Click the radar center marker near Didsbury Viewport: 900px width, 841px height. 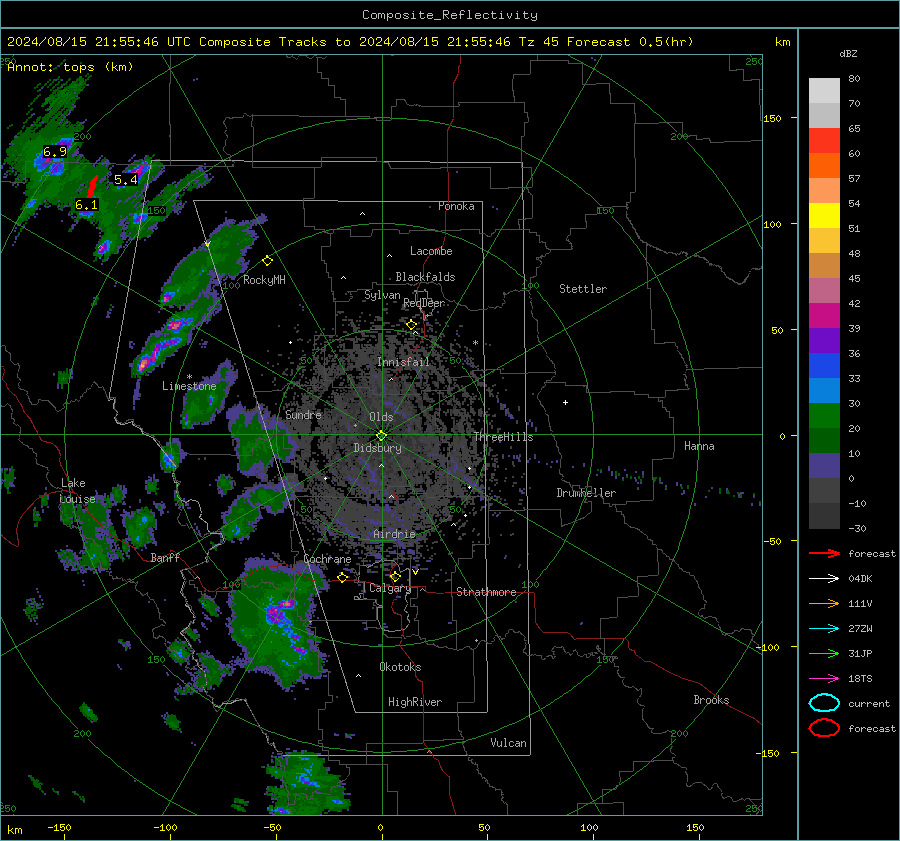[381, 436]
